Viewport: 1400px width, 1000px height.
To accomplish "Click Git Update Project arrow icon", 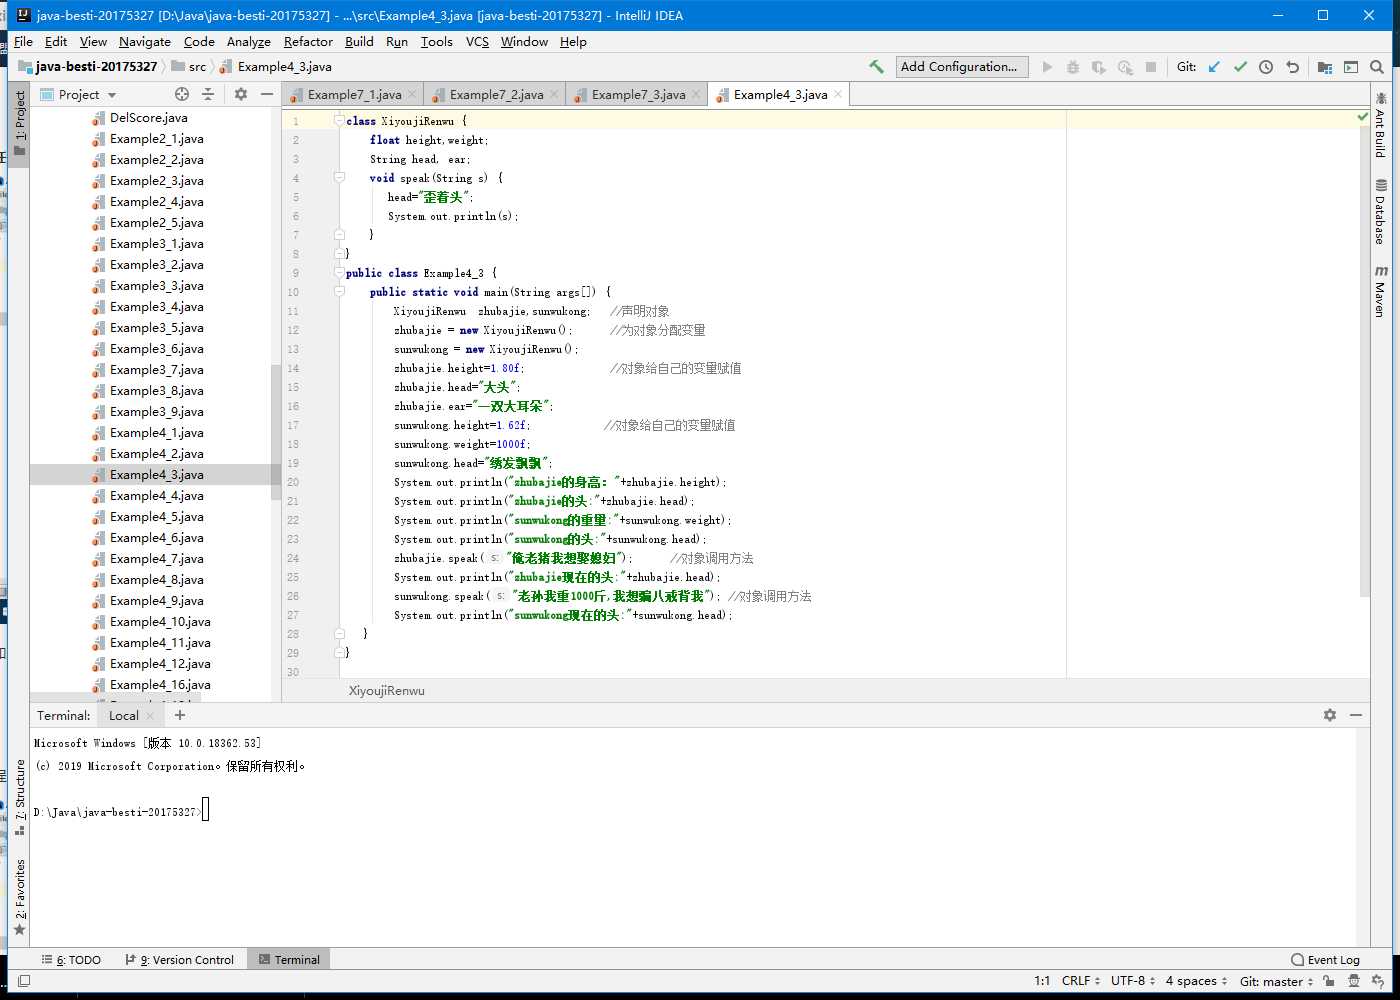I will pos(1214,67).
